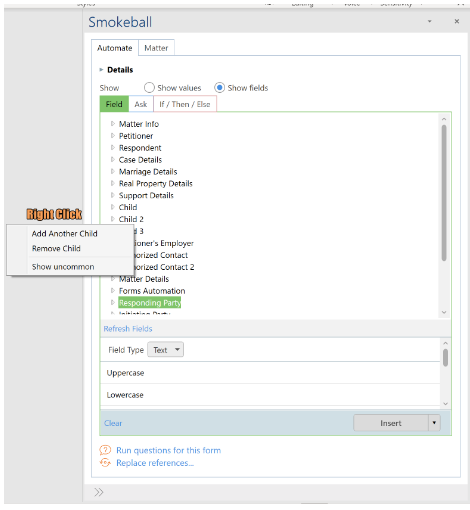Click the question mark icon beside Run questions
The height and width of the screenshot is (510, 470).
(105, 450)
